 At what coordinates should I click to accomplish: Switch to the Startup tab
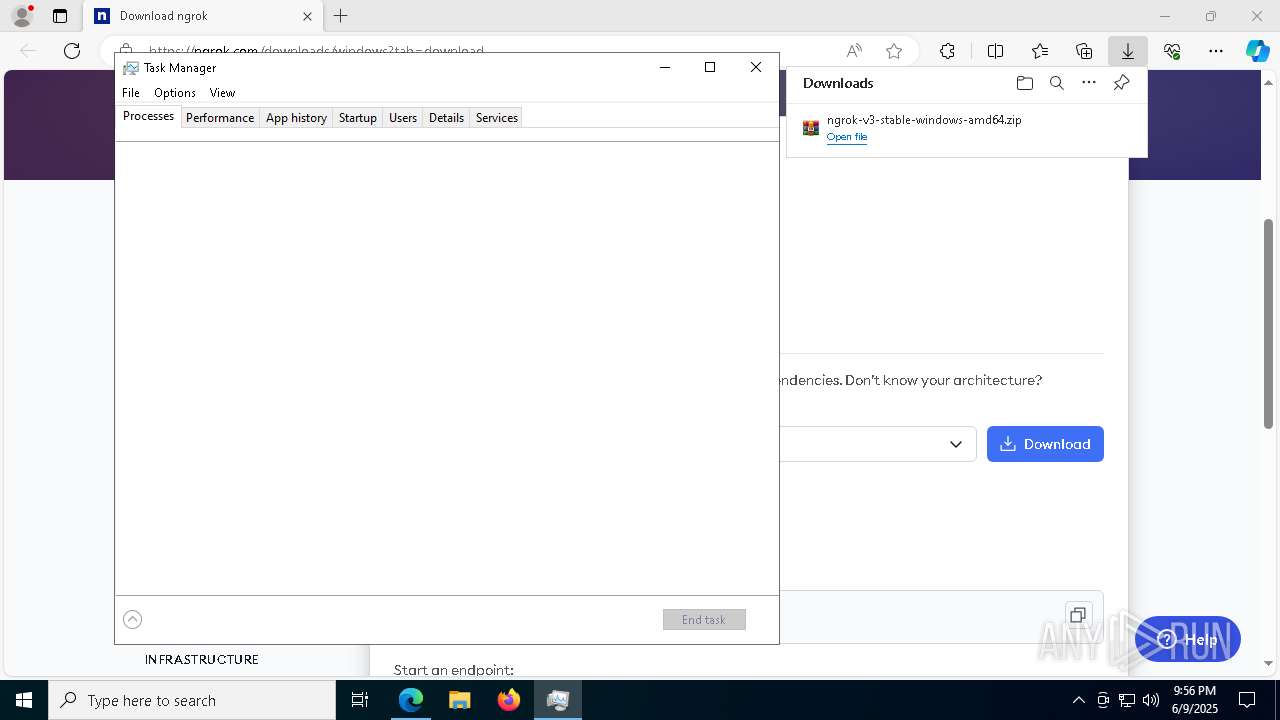tap(357, 118)
